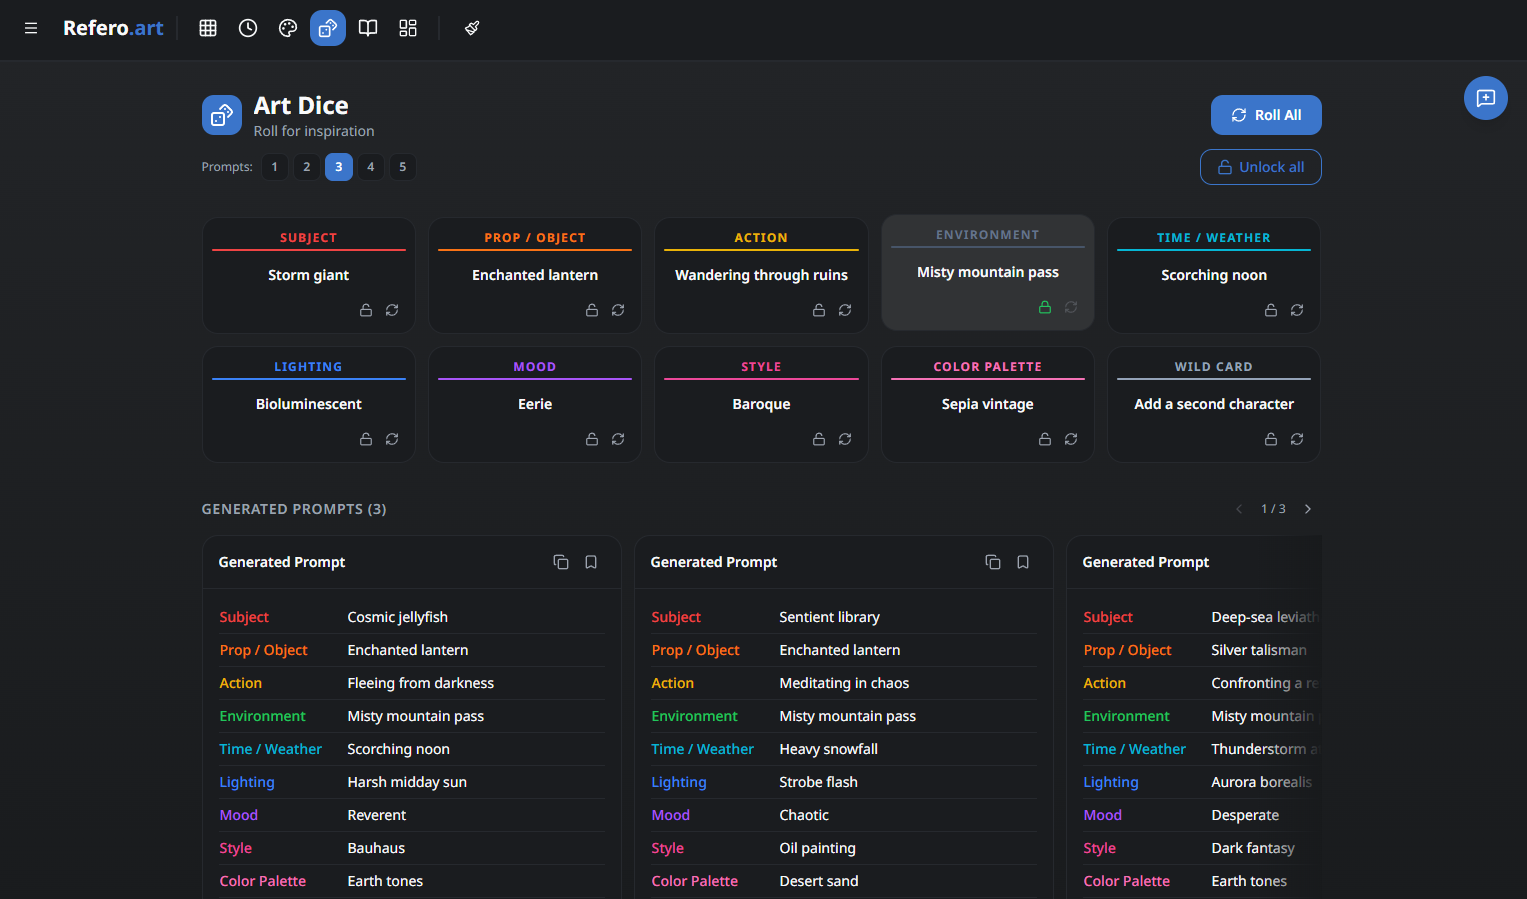Click the grid icon in top navigation
The width and height of the screenshot is (1527, 899).
click(208, 28)
